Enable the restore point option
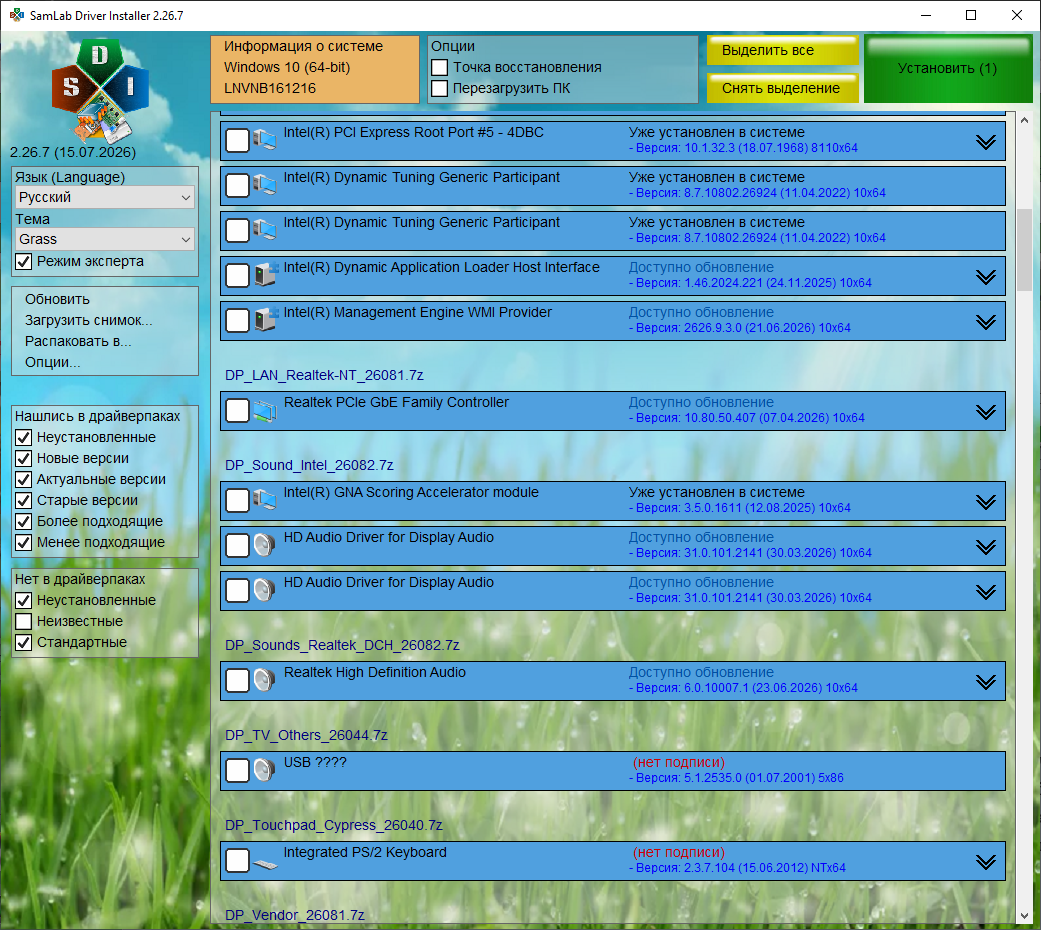Image resolution: width=1041 pixels, height=930 pixels. pyautogui.click(x=440, y=68)
